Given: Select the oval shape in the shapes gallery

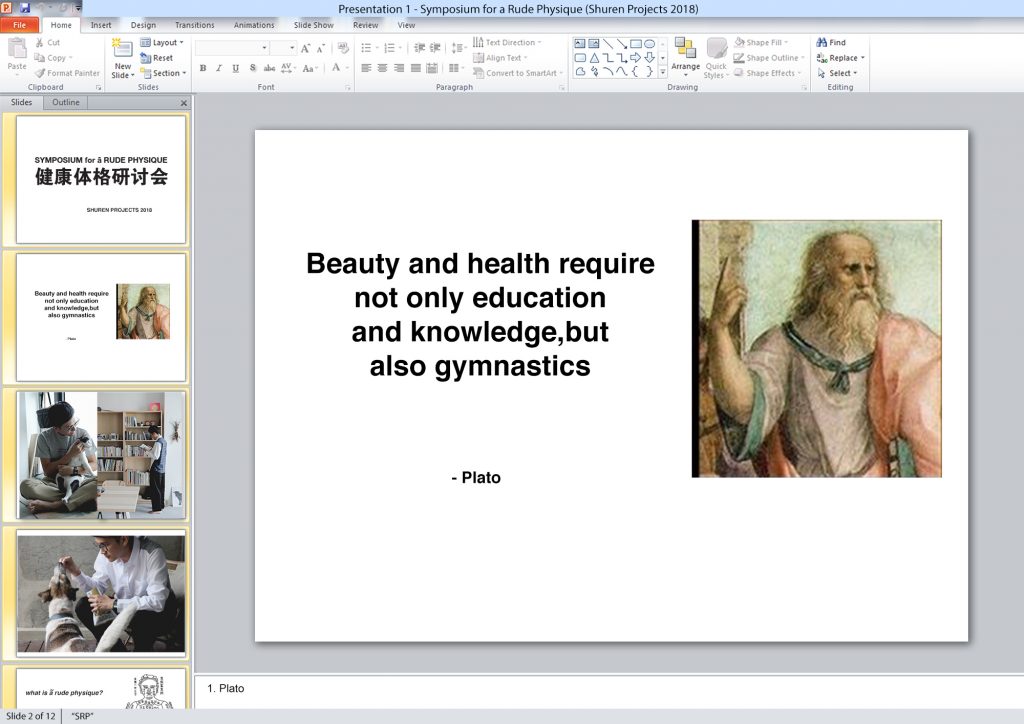Looking at the screenshot, I should (649, 44).
